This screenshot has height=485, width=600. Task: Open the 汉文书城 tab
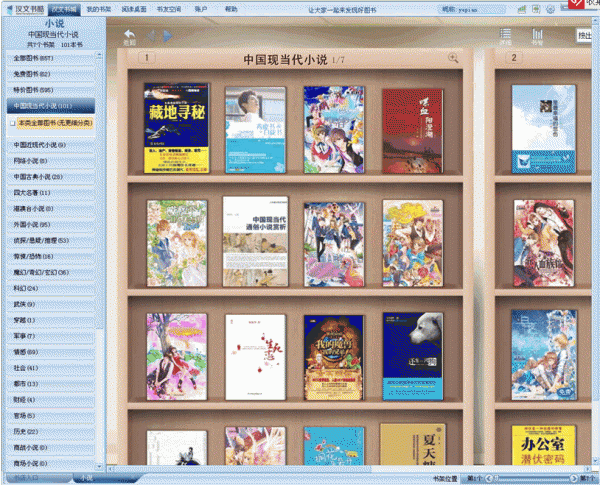64,9
